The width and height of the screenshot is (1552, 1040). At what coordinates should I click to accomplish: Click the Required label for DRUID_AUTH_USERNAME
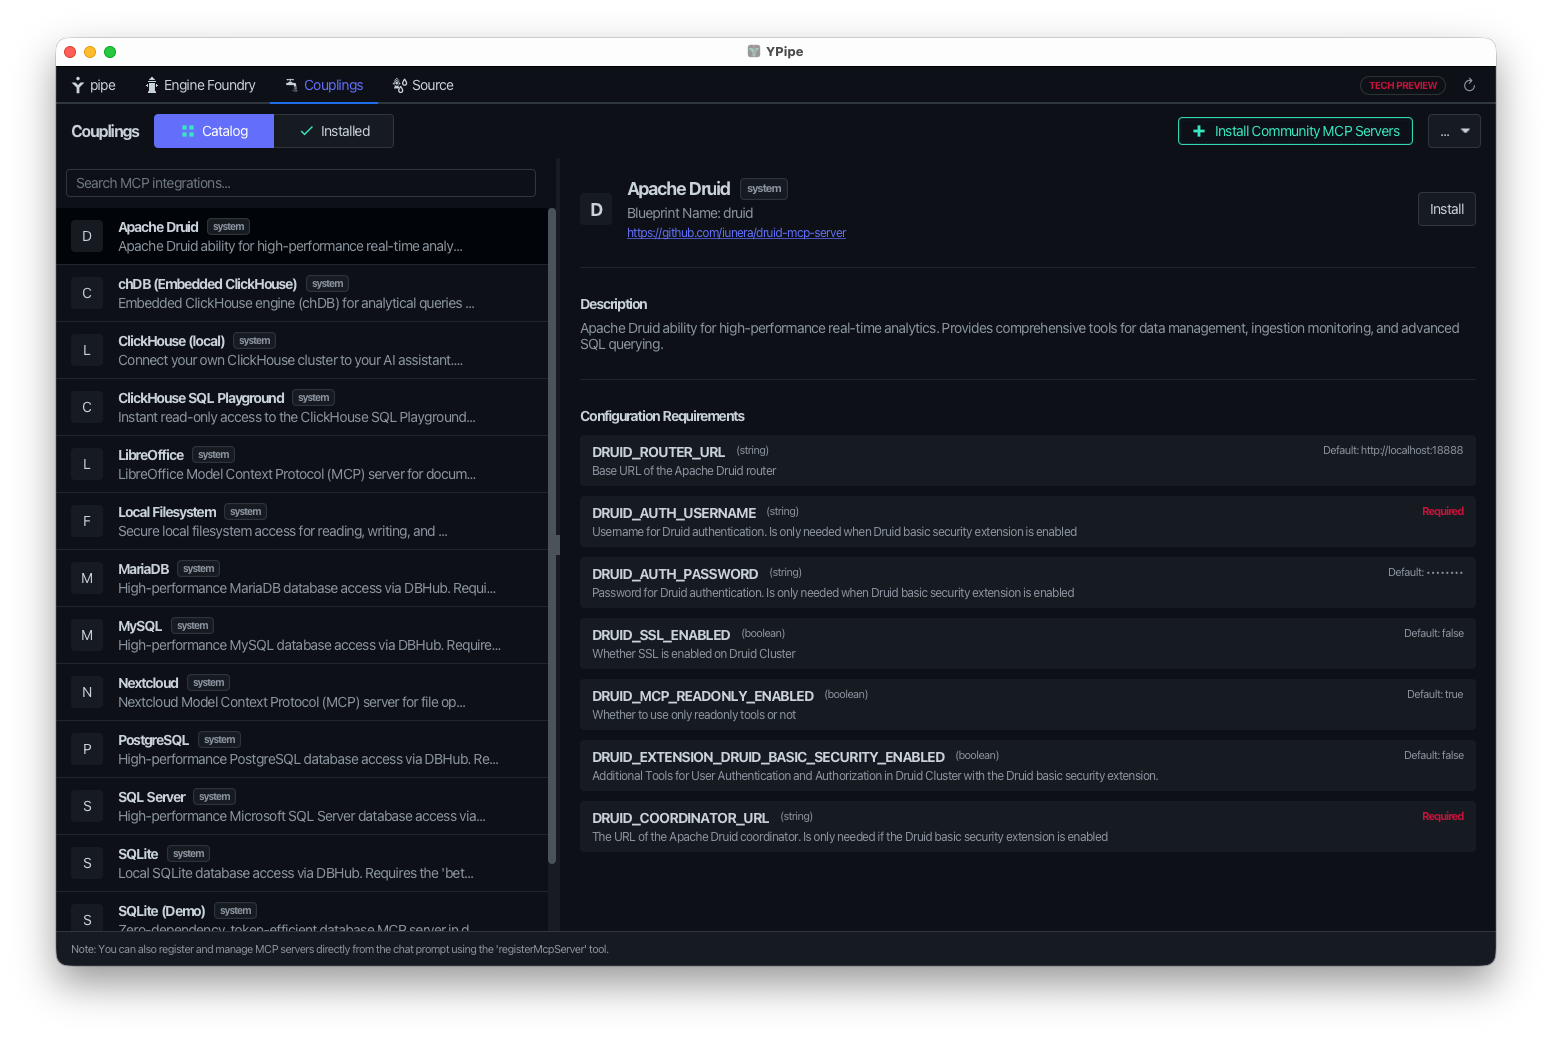(x=1442, y=511)
